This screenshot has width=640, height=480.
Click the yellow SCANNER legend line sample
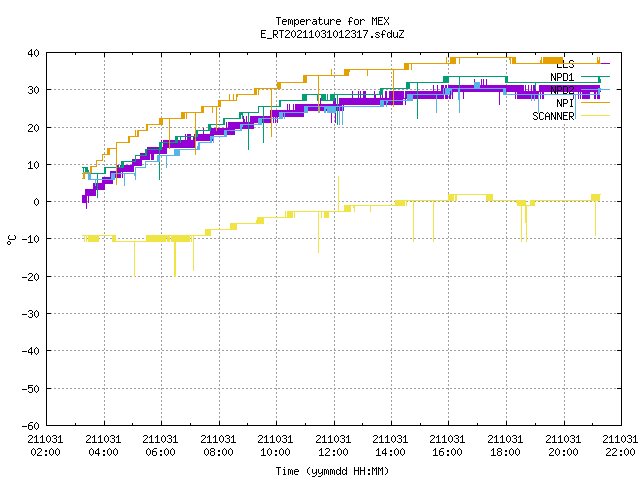[x=595, y=116]
